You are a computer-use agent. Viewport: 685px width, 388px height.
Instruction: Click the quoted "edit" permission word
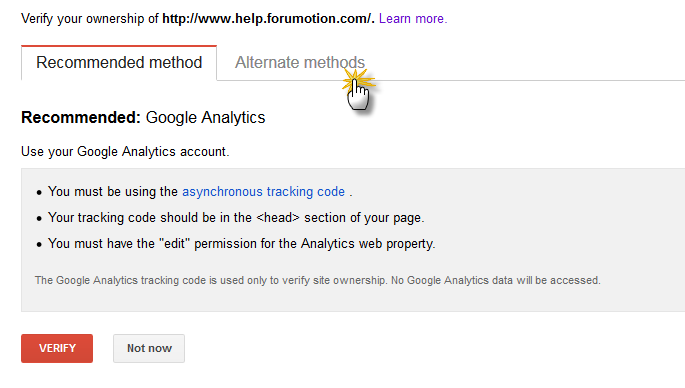(174, 243)
